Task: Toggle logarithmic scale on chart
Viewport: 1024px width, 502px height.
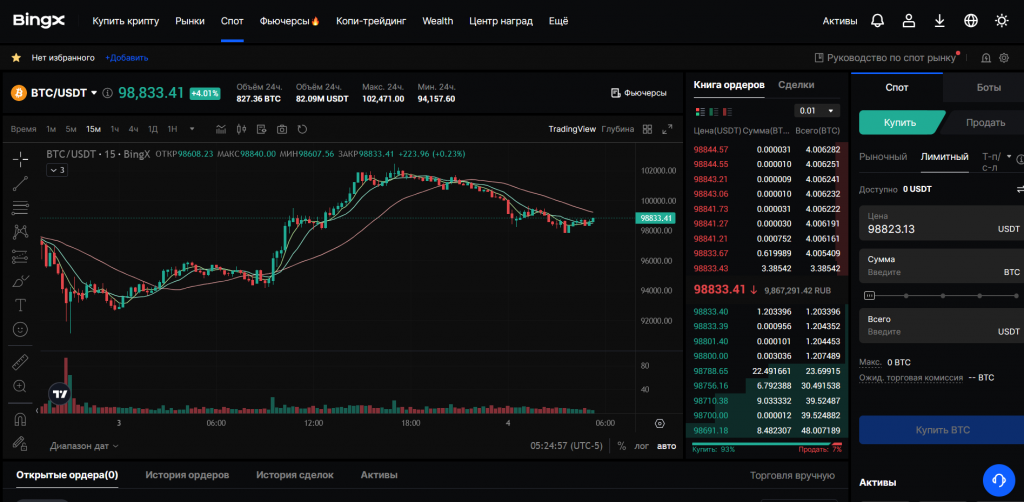Action: coord(642,447)
